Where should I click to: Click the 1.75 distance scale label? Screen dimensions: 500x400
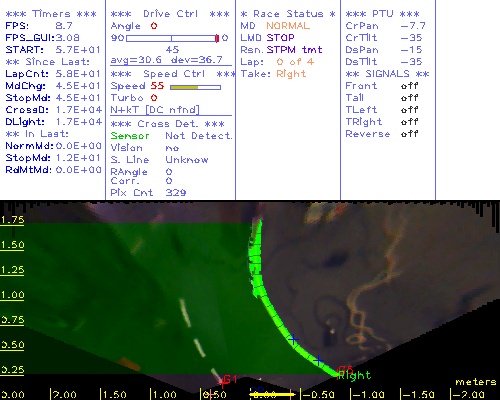[x=12, y=220]
